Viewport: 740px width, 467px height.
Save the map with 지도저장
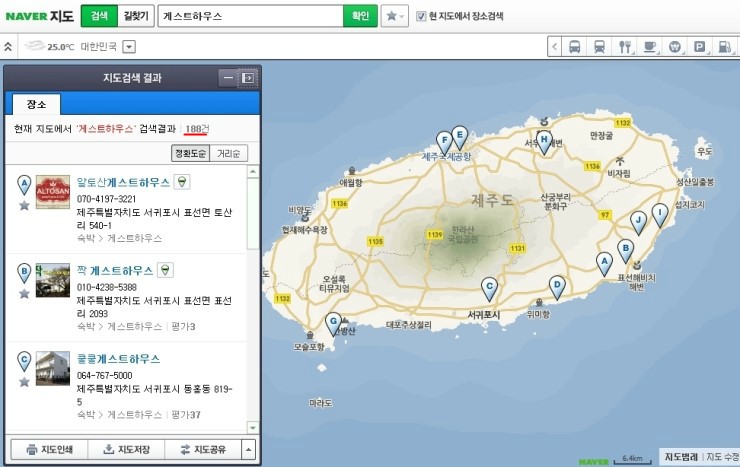tap(126, 450)
